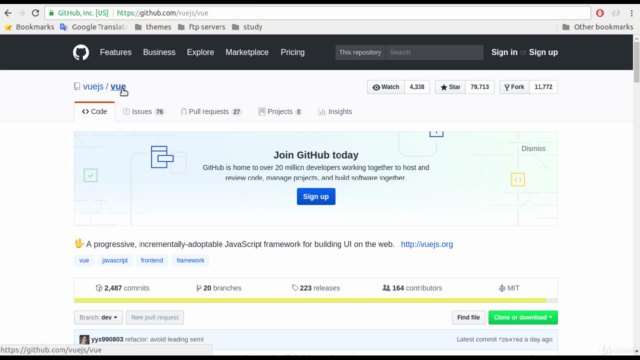The width and height of the screenshot is (640, 360).
Task: Switch to the Insights tab
Action: [335, 111]
